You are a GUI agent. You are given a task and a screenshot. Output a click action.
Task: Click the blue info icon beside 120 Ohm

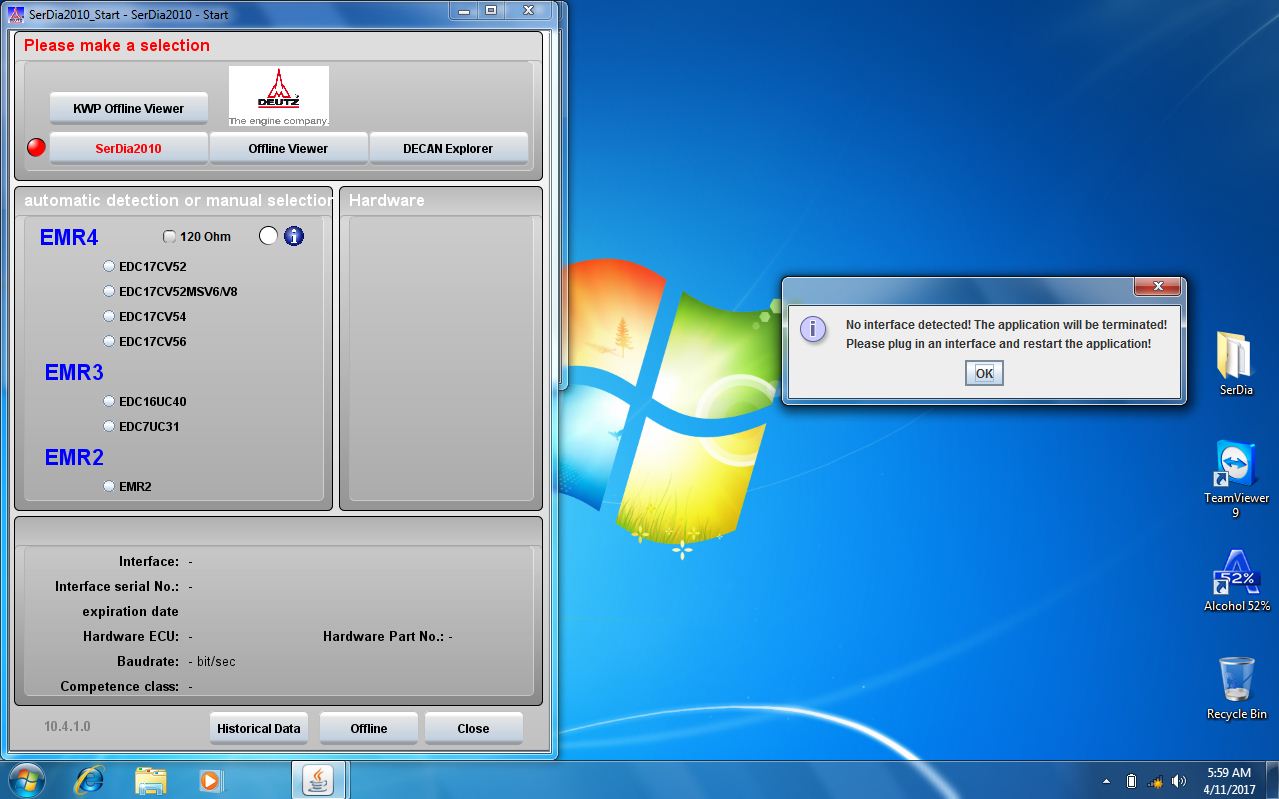pyautogui.click(x=294, y=236)
